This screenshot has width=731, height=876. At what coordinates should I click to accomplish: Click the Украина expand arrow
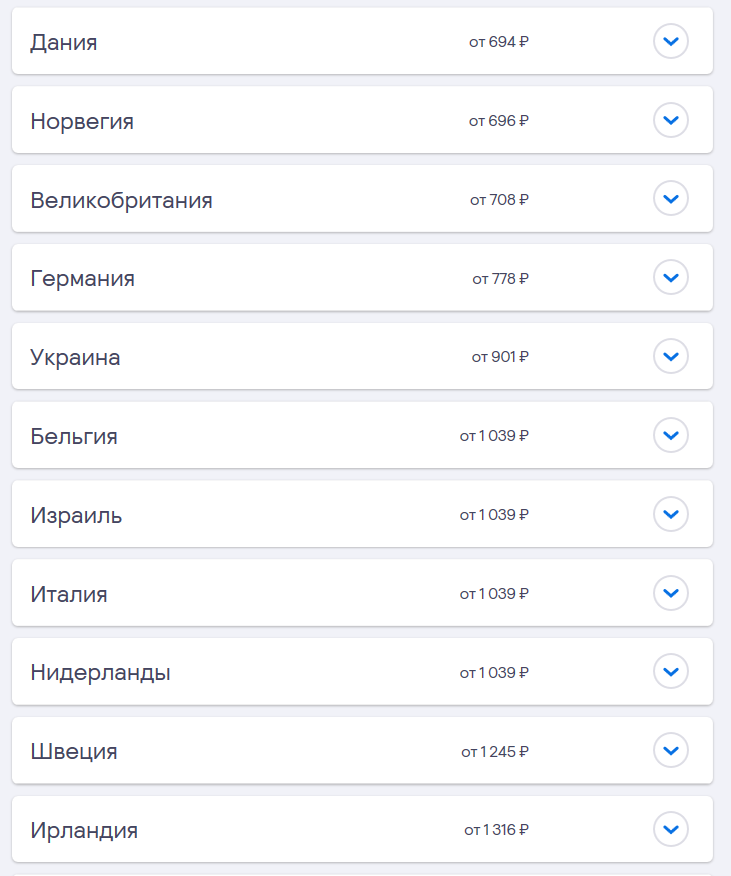pos(670,356)
